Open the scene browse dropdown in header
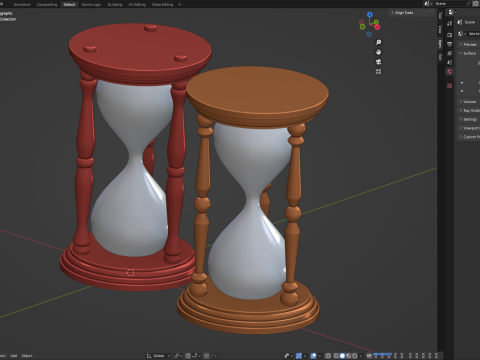This screenshot has height=360, width=480. pyautogui.click(x=428, y=4)
